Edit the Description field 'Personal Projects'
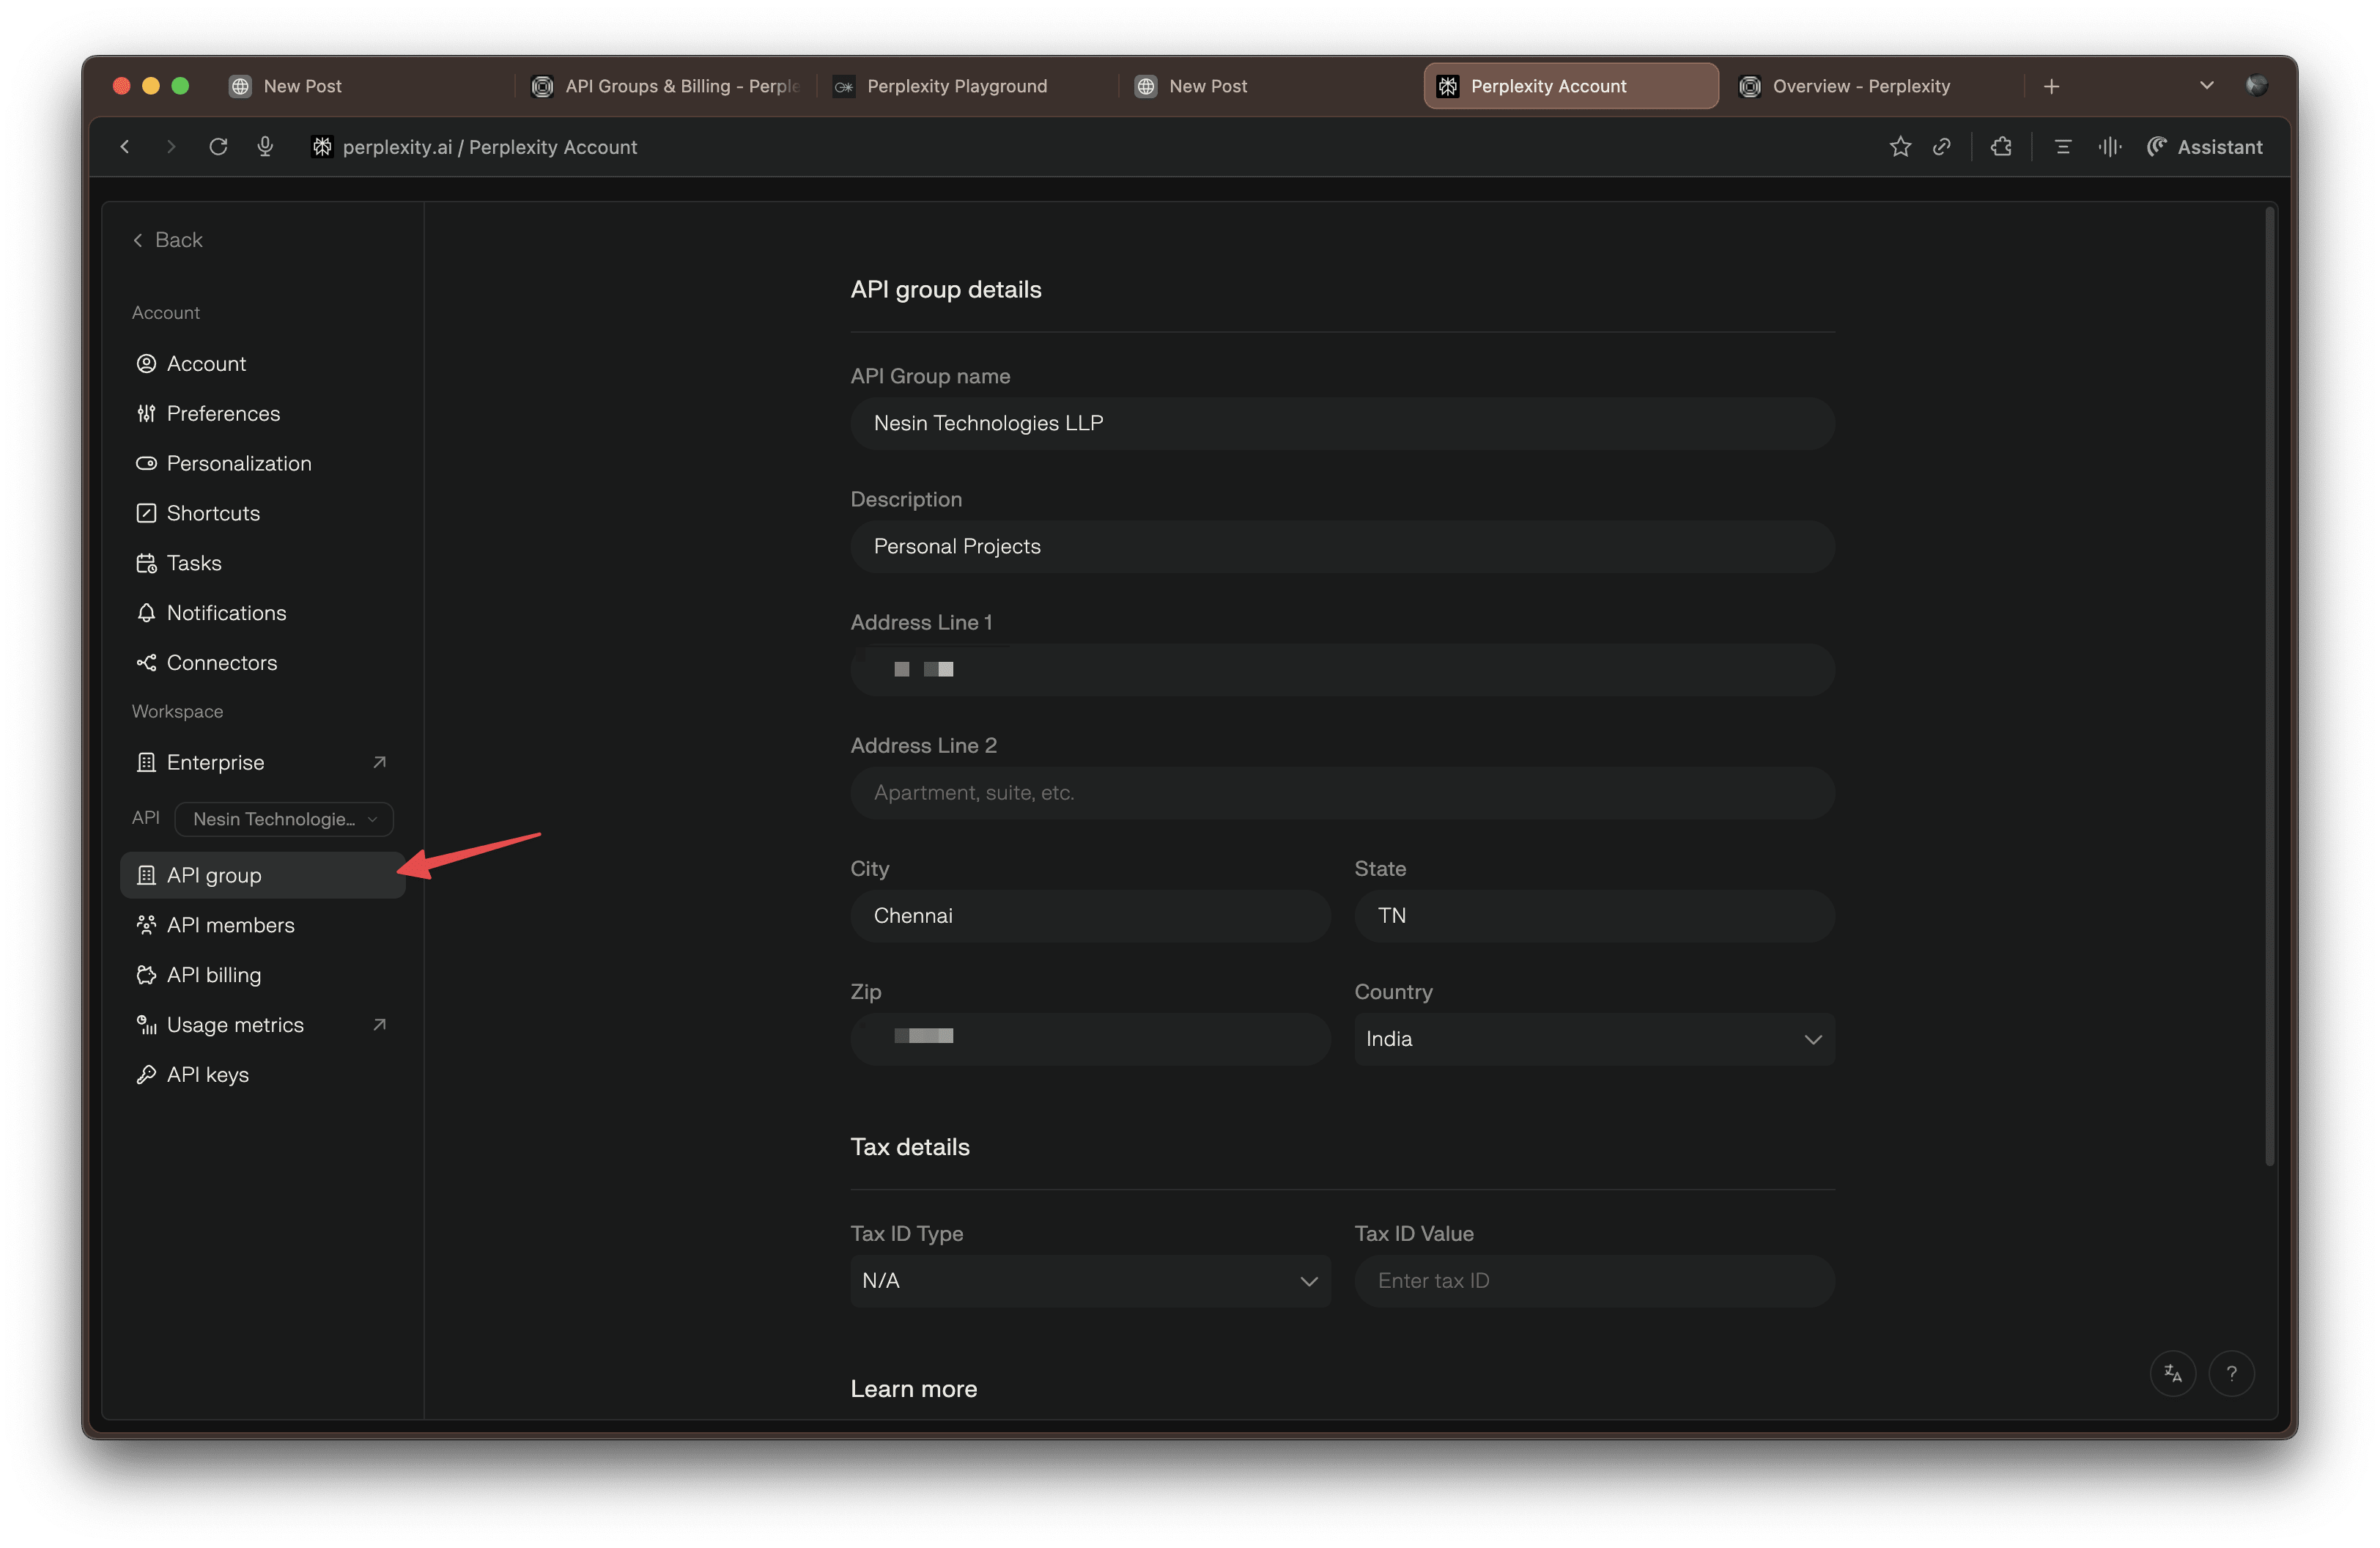The width and height of the screenshot is (2380, 1548). click(1342, 547)
